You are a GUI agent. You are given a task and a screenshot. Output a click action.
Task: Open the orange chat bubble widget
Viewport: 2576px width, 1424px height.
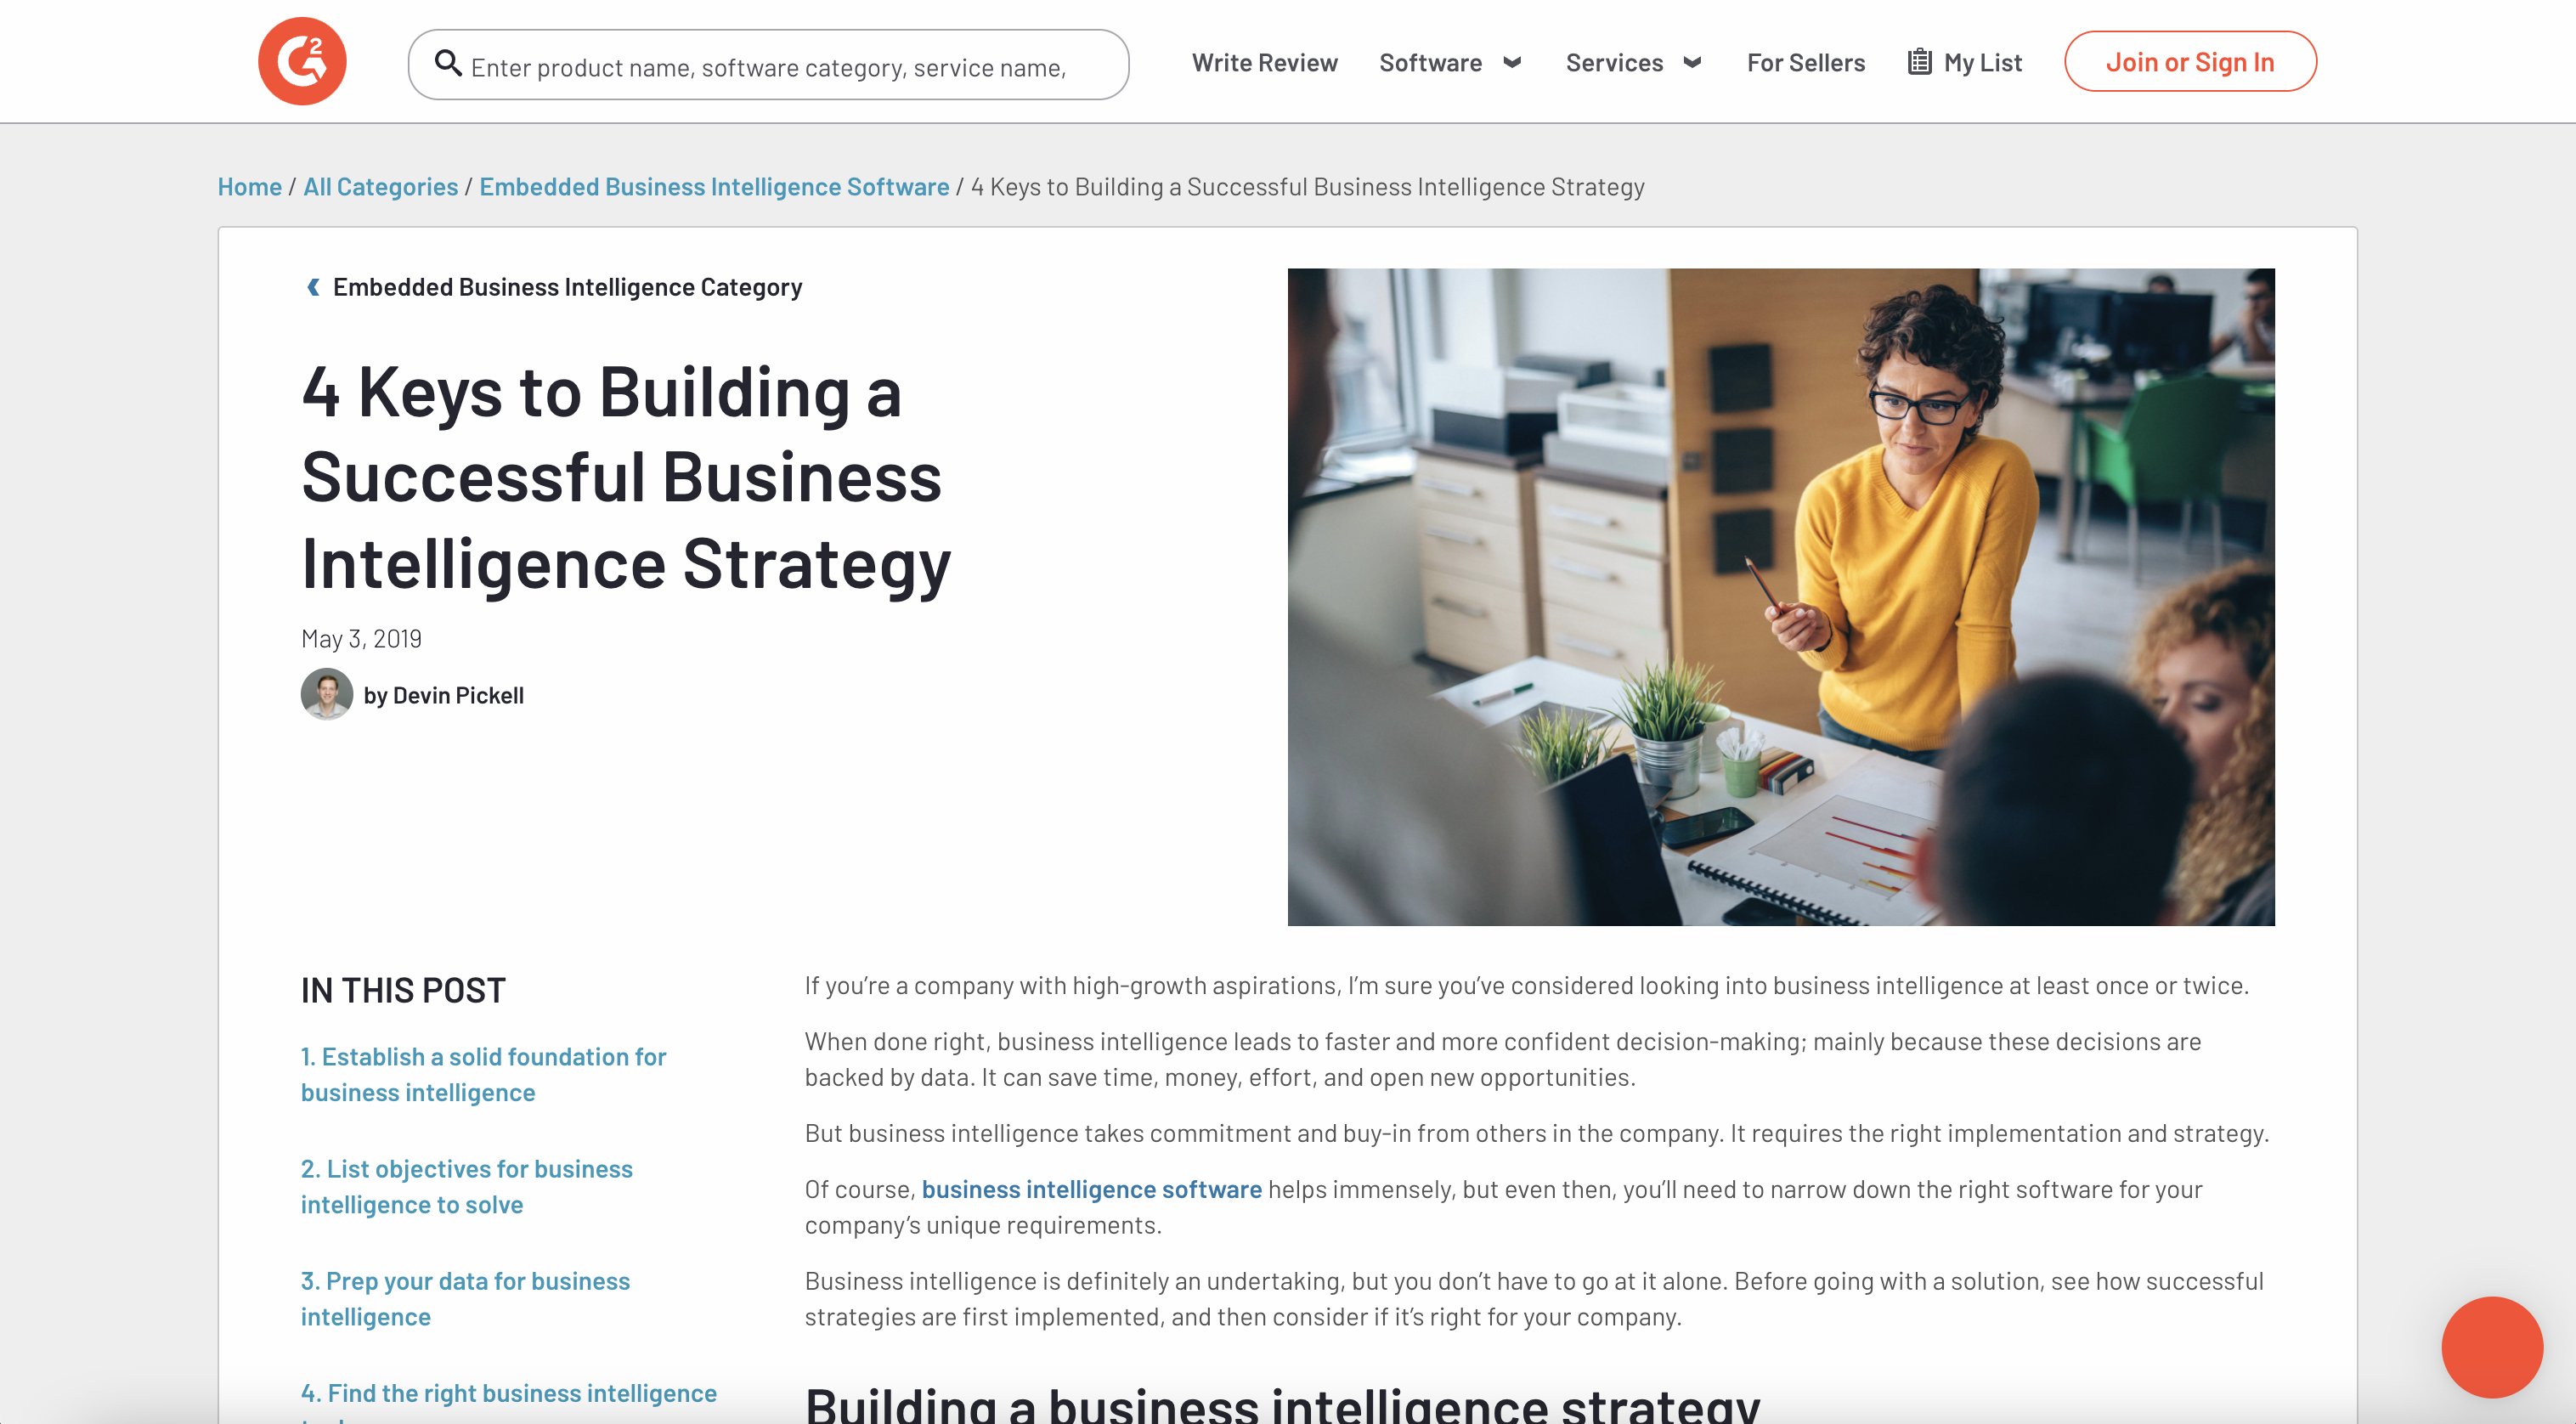tap(2492, 1347)
